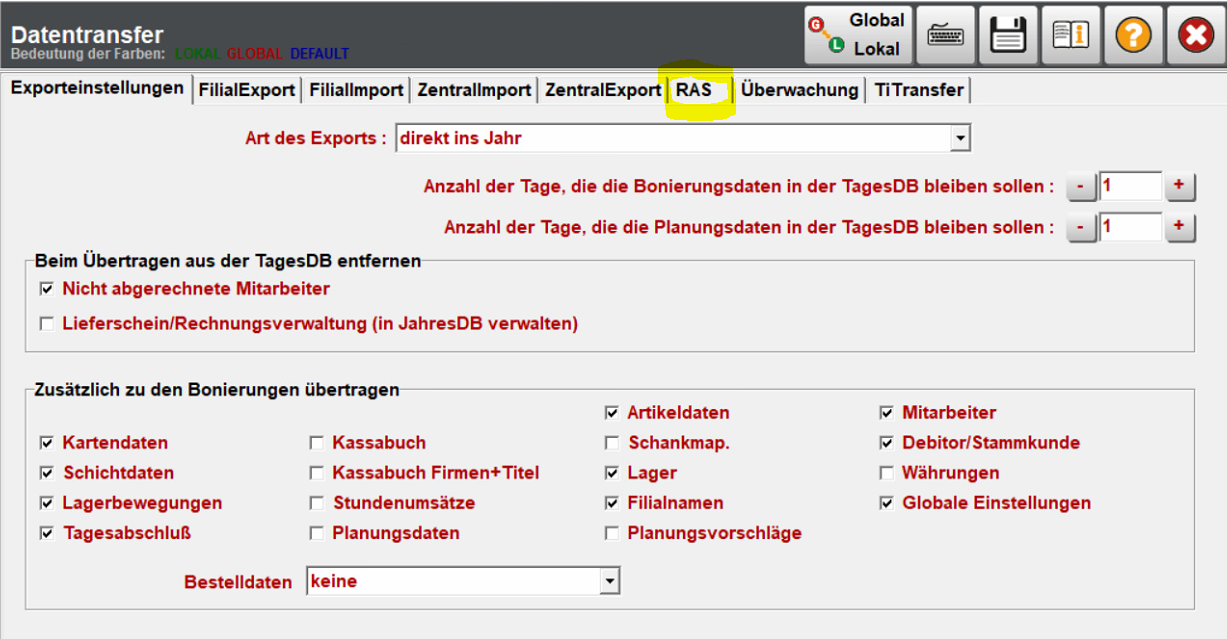Toggle the Globale Einstellungen checkbox
The height and width of the screenshot is (639, 1227).
click(x=886, y=503)
